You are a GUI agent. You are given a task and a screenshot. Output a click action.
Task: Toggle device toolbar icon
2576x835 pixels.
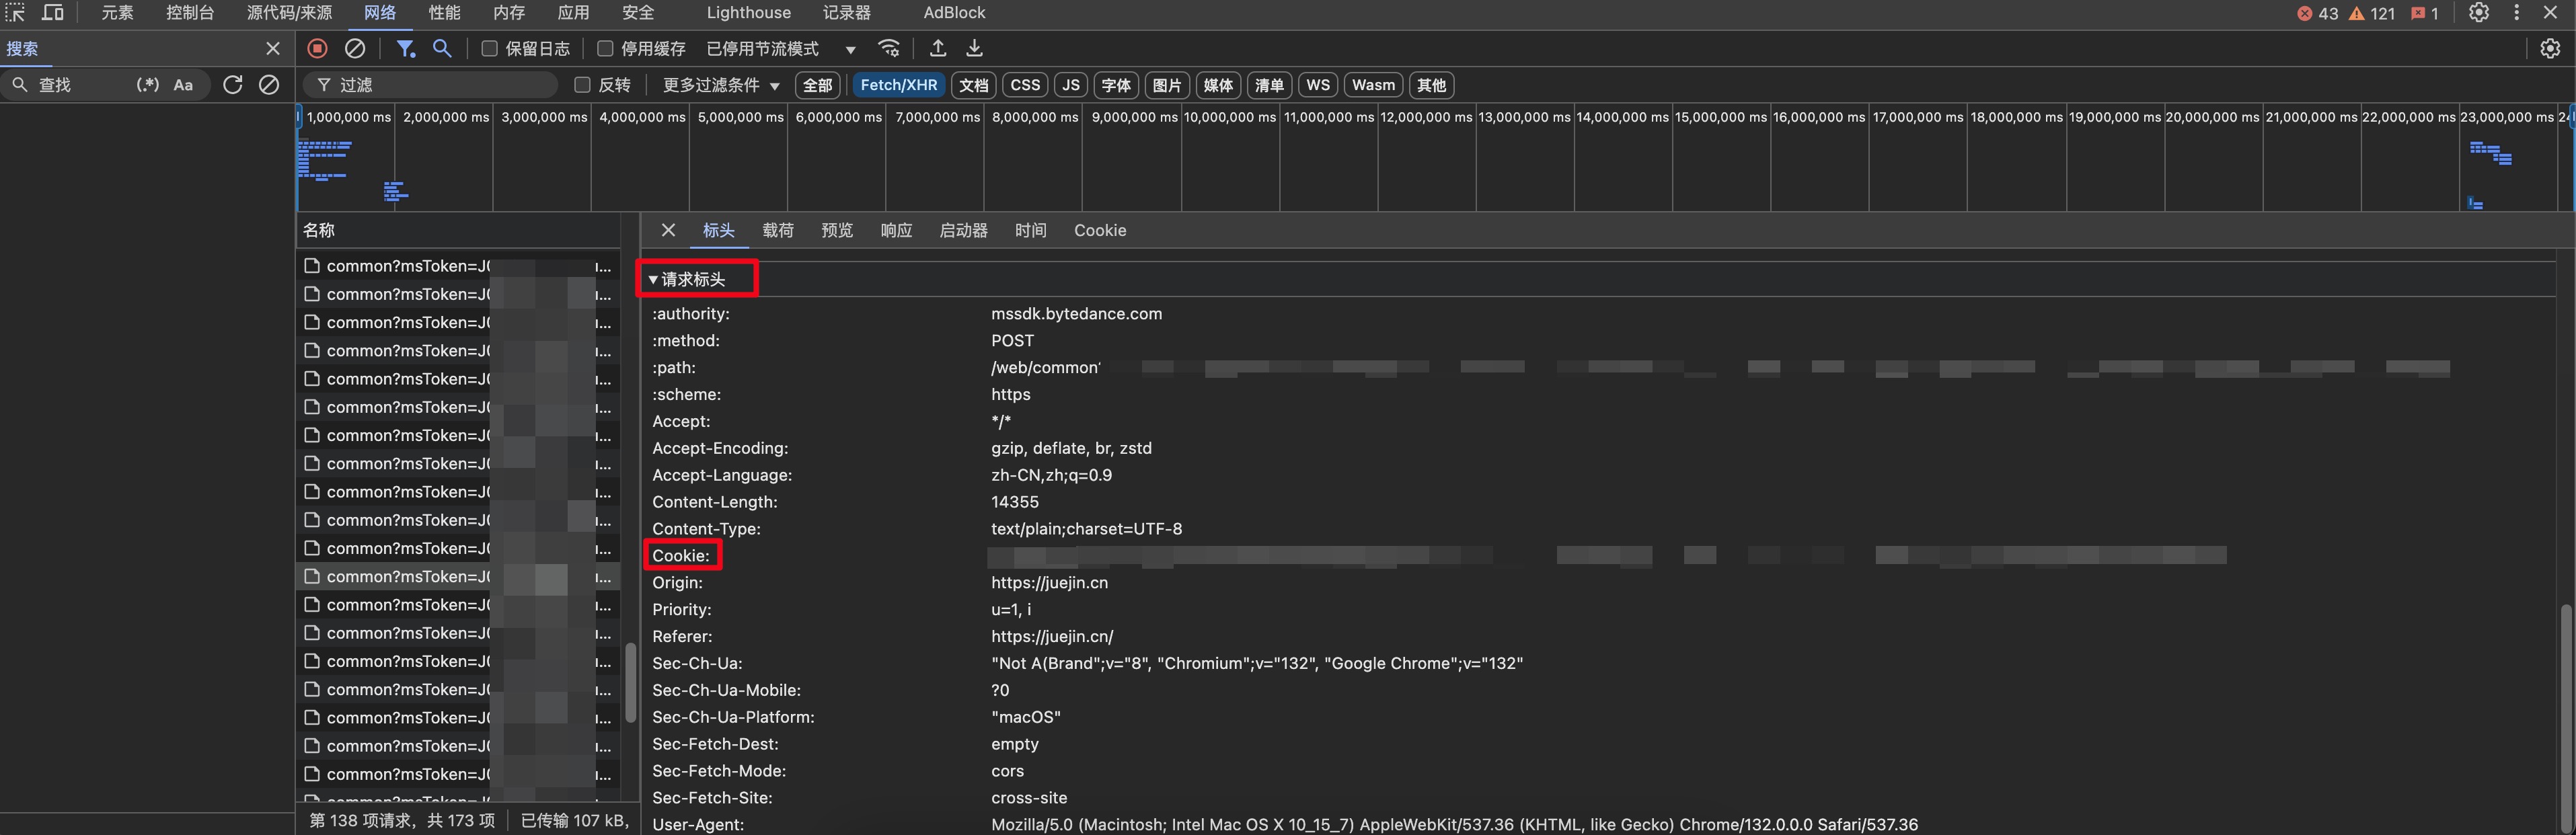point(53,13)
